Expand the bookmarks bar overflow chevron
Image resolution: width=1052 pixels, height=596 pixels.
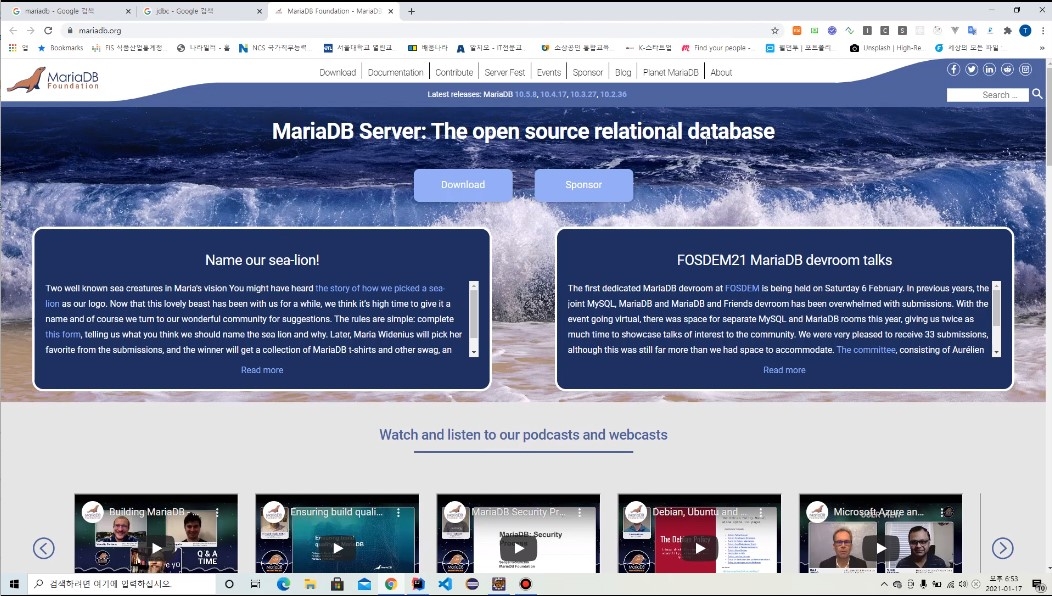1042,48
